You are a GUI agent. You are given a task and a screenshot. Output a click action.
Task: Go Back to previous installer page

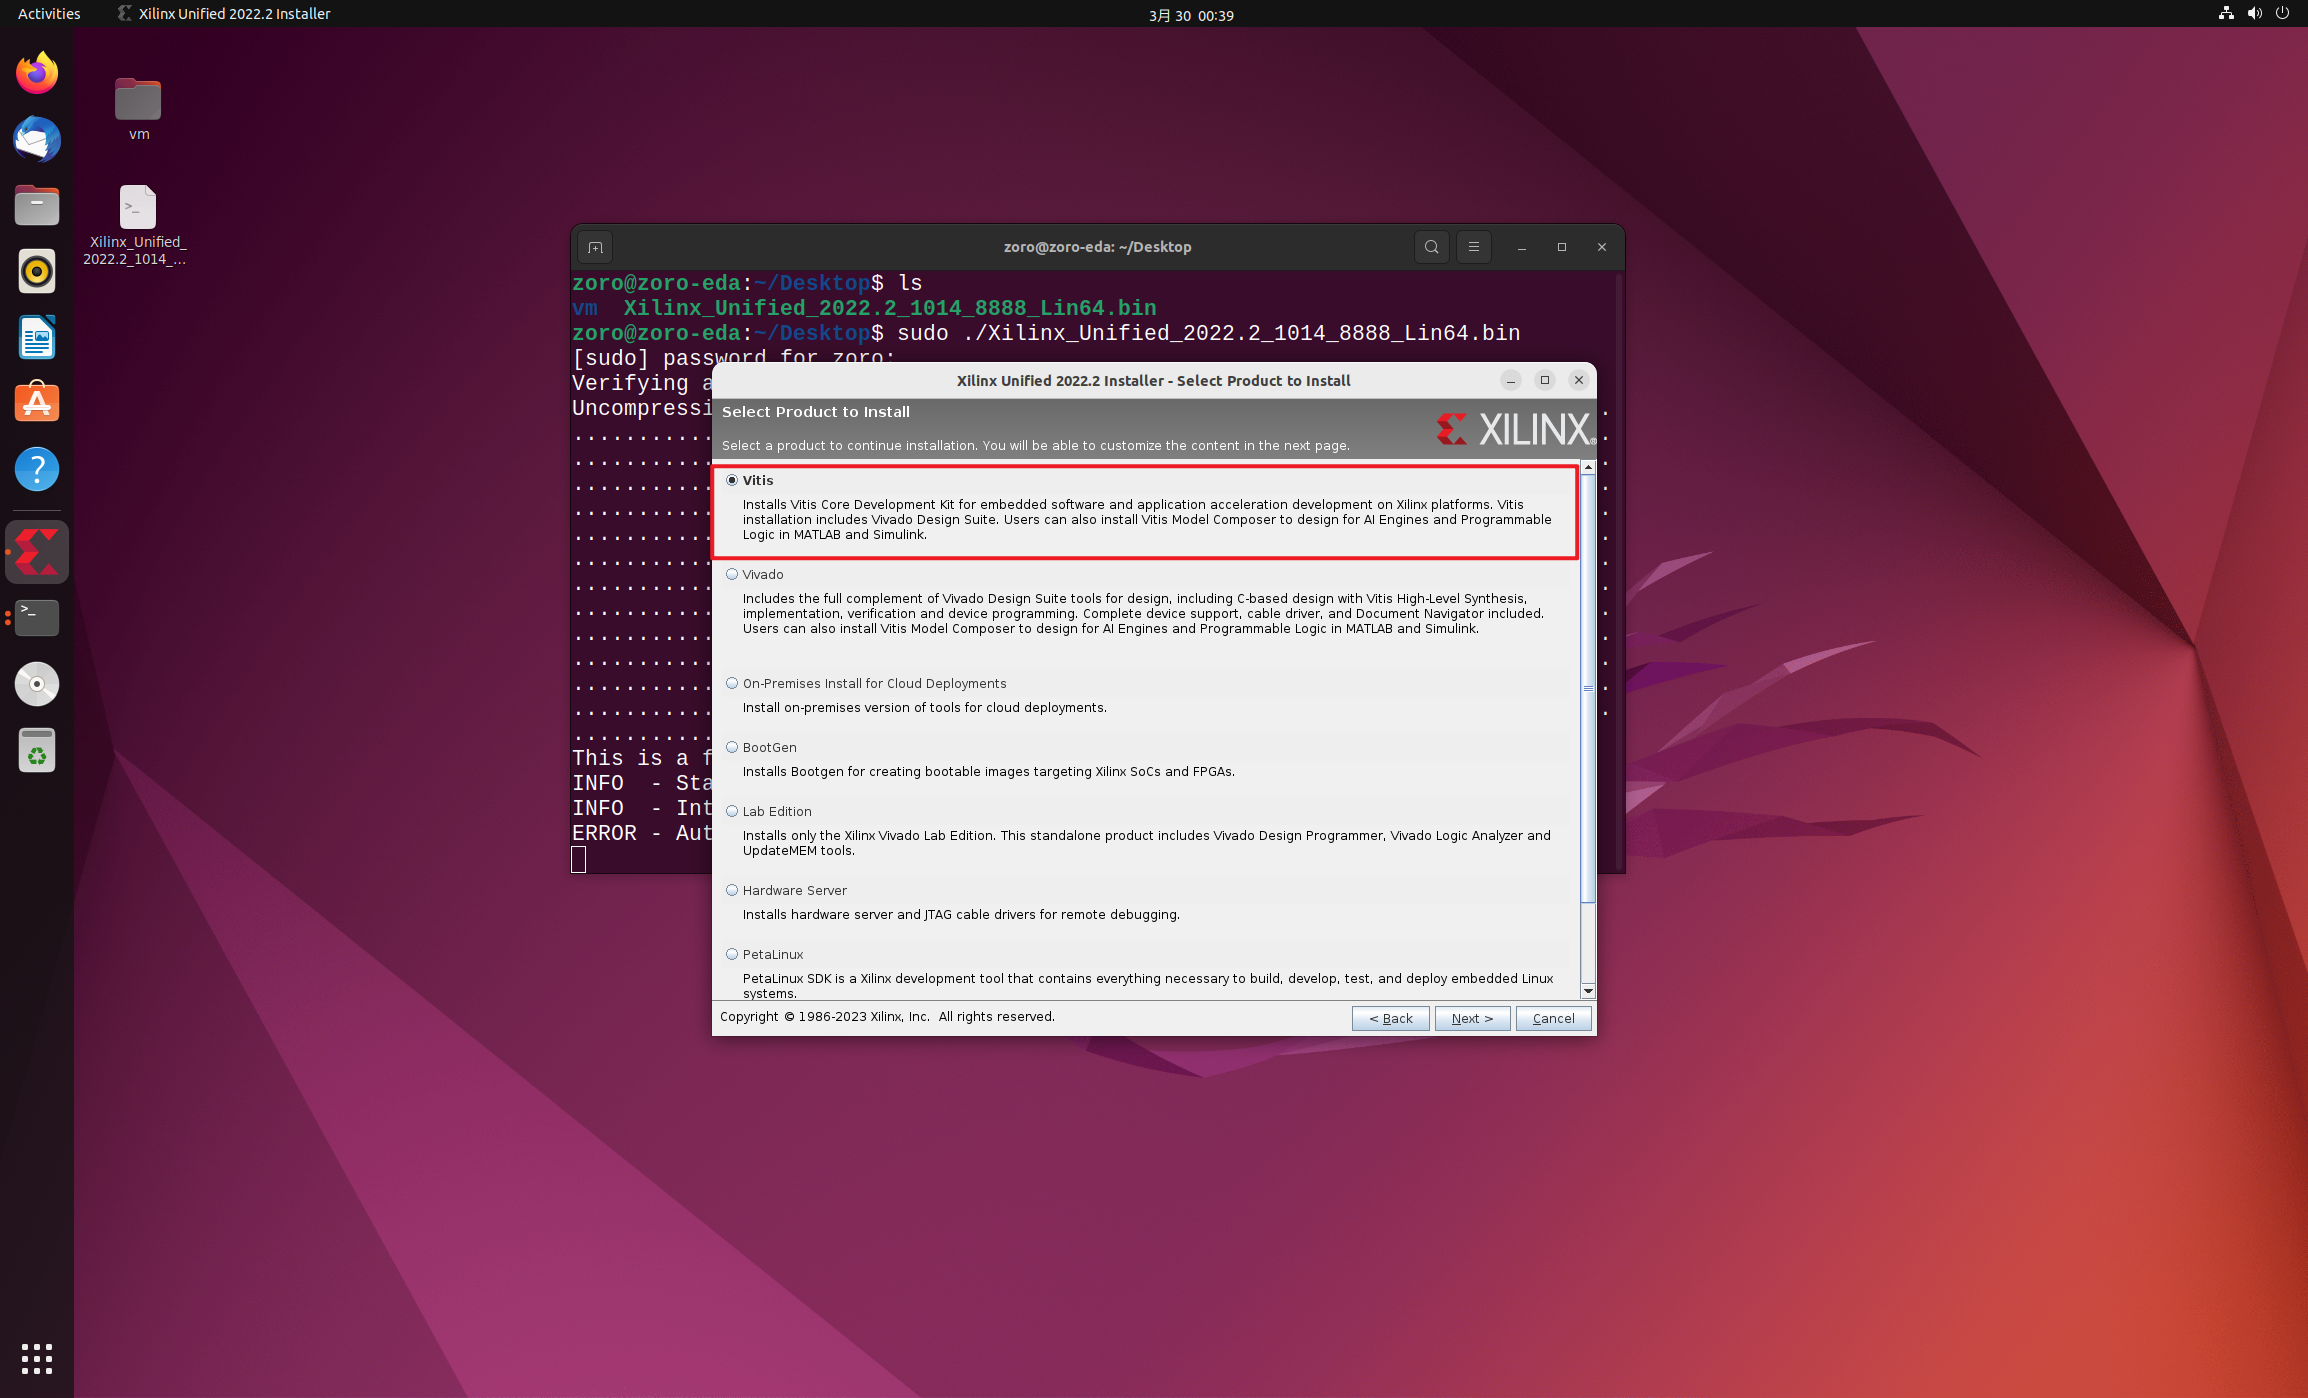tap(1390, 1018)
